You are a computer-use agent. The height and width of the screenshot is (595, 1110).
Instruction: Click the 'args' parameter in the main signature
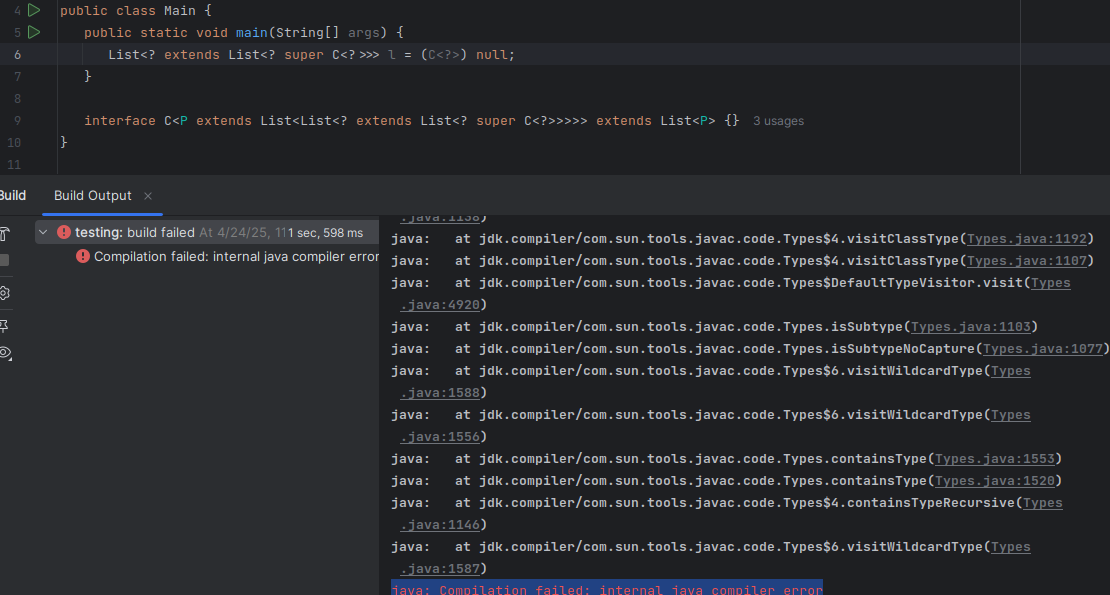point(364,33)
